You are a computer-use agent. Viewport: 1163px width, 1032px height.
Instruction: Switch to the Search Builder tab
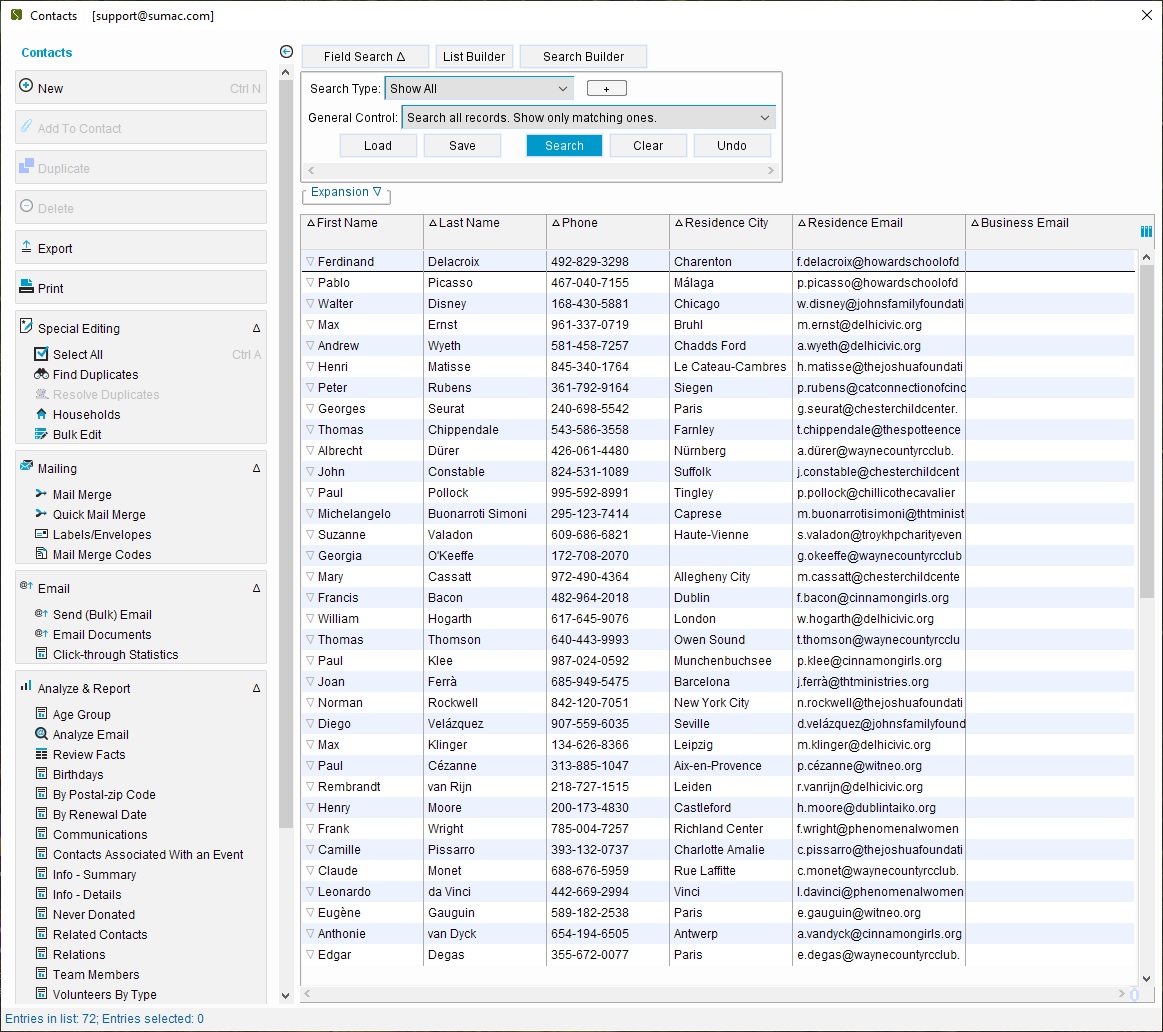click(x=584, y=56)
